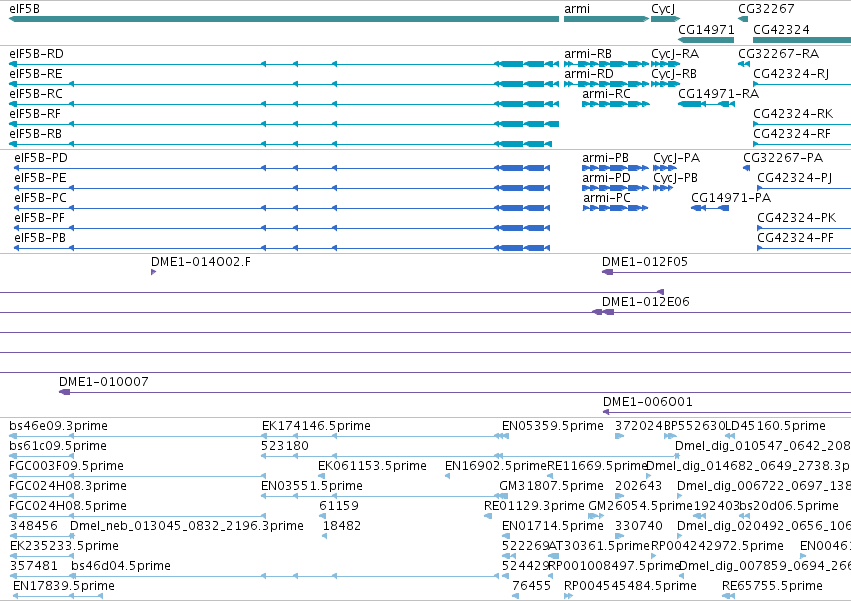Click the RE65755.5prime EST
Viewport: 851px width, 601px height.
[728, 596]
